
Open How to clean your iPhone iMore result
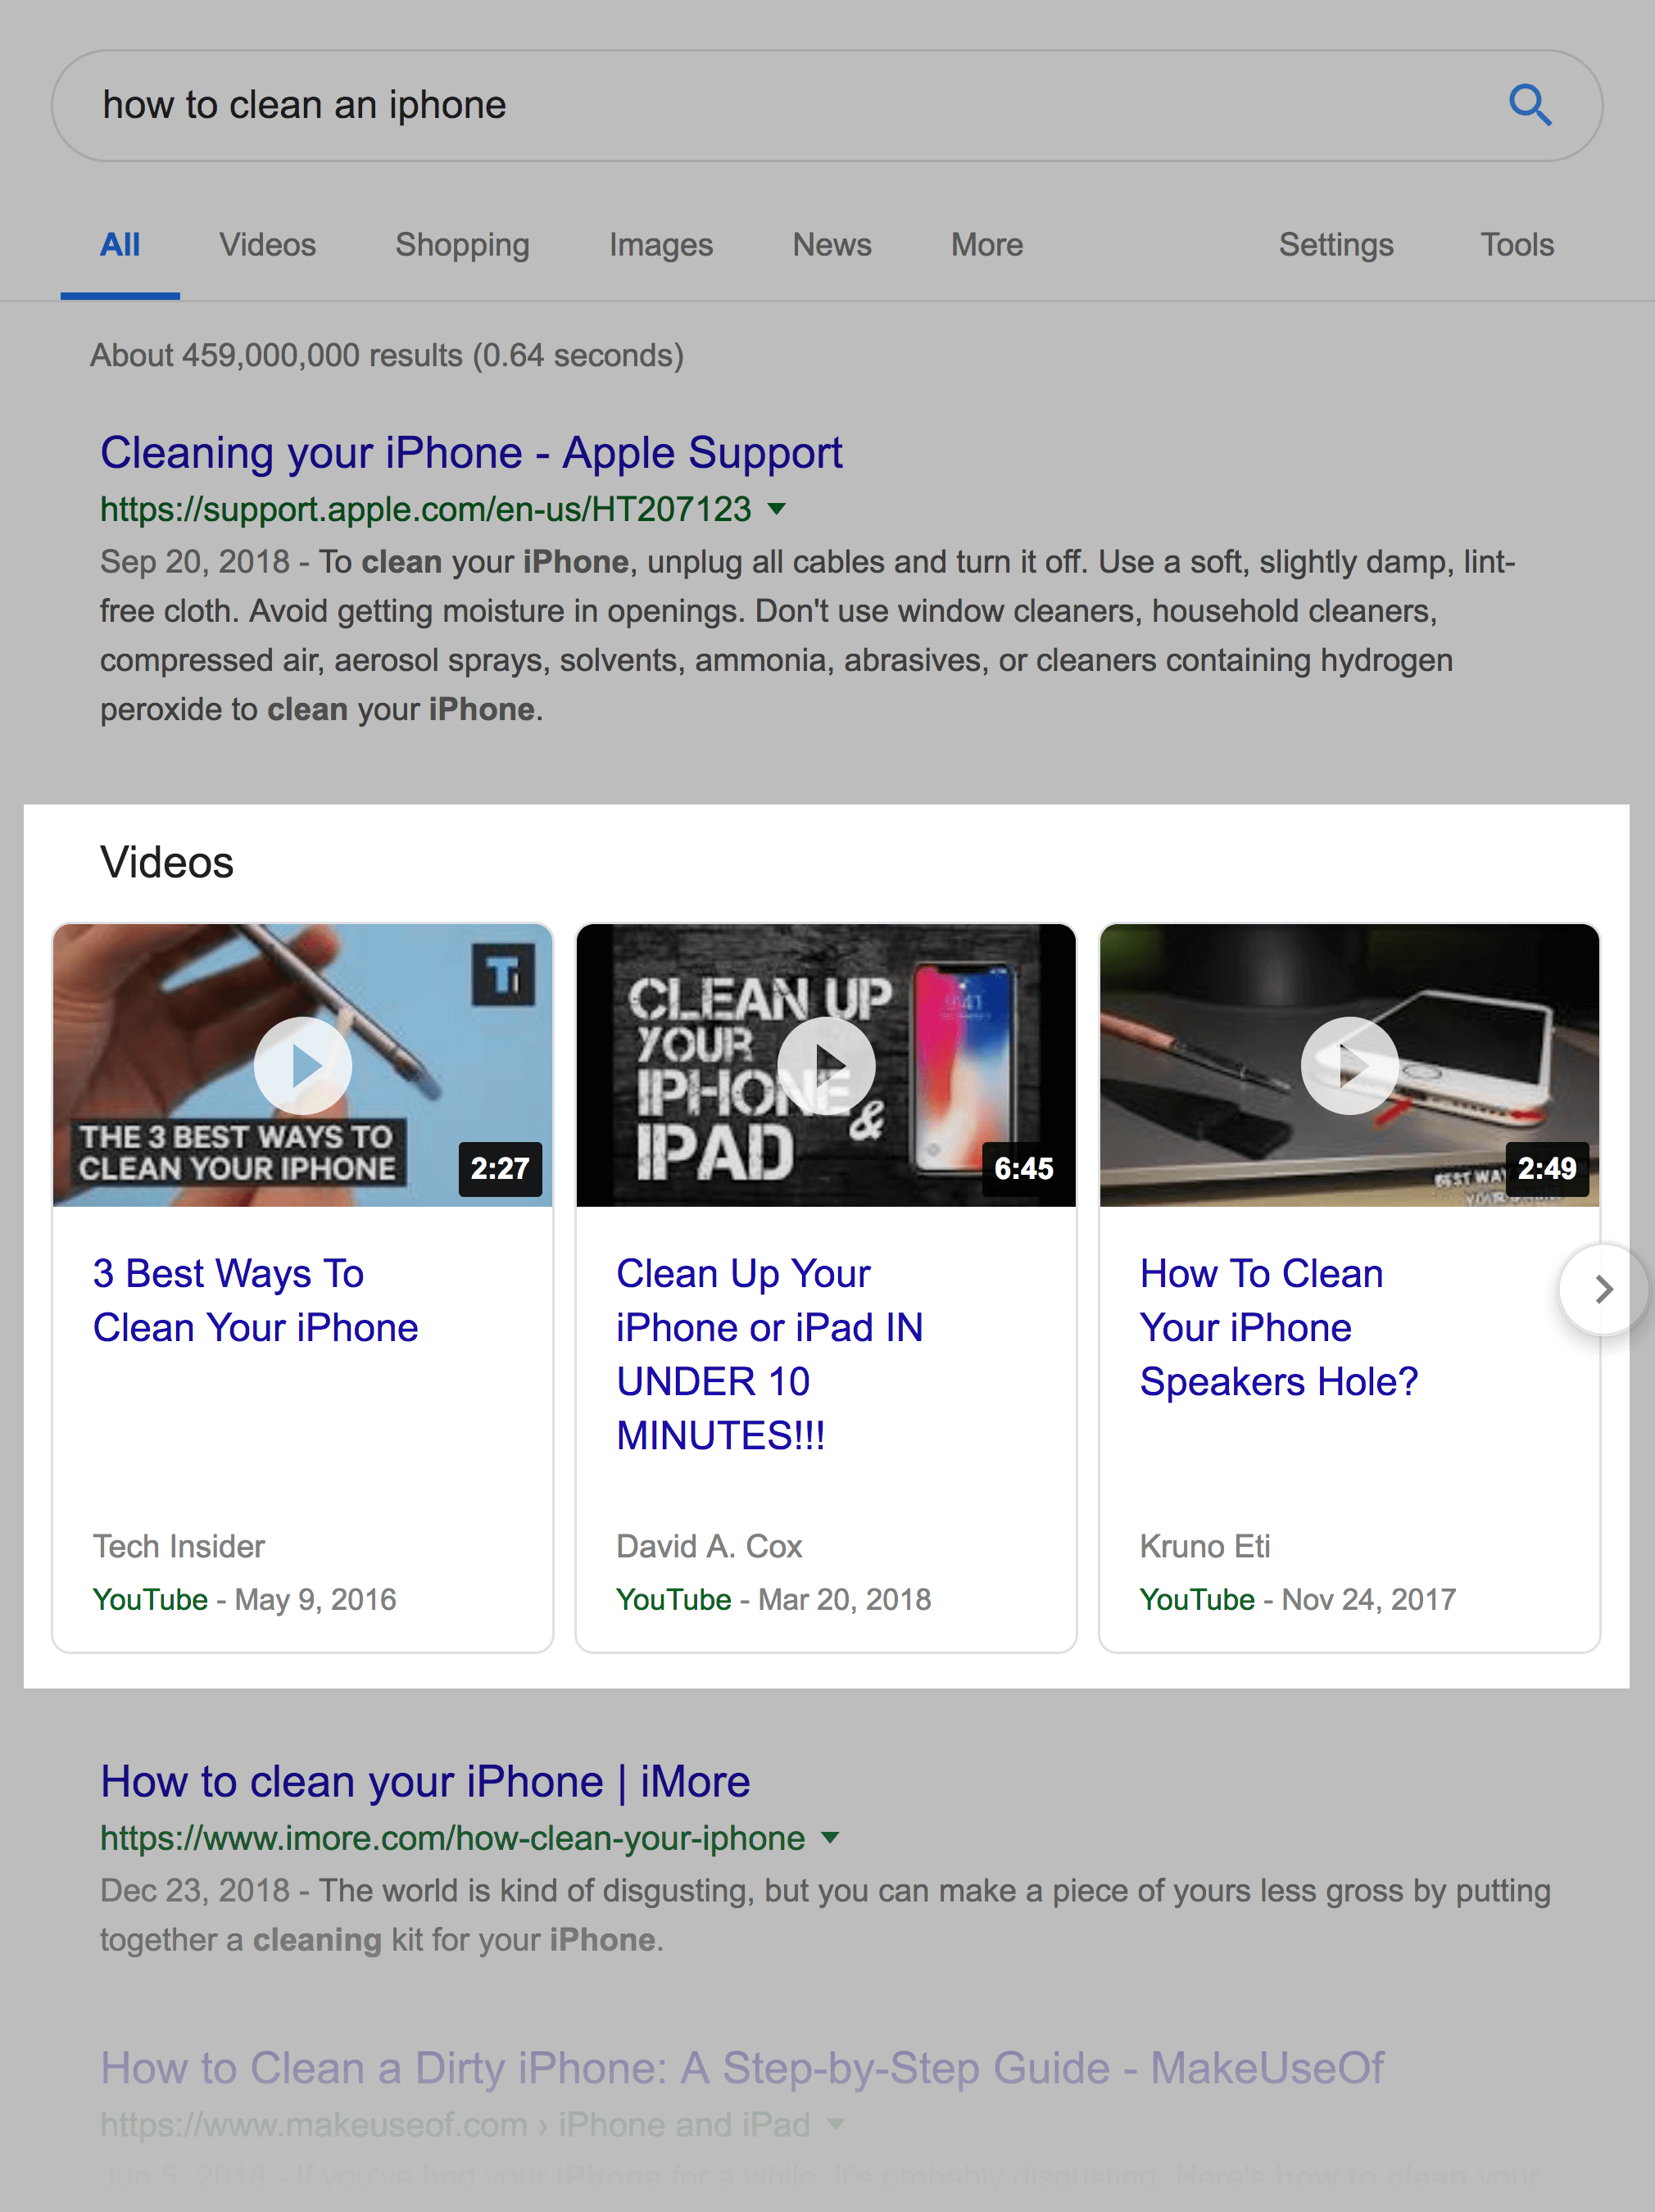[425, 1782]
